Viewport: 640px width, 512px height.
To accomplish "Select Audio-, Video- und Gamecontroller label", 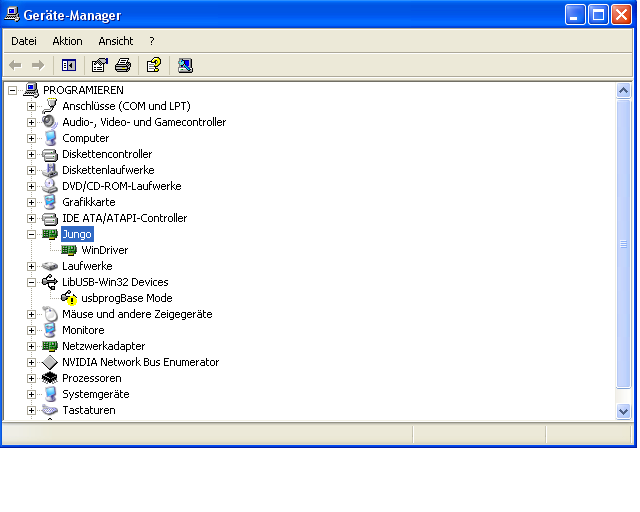I will [x=144, y=122].
